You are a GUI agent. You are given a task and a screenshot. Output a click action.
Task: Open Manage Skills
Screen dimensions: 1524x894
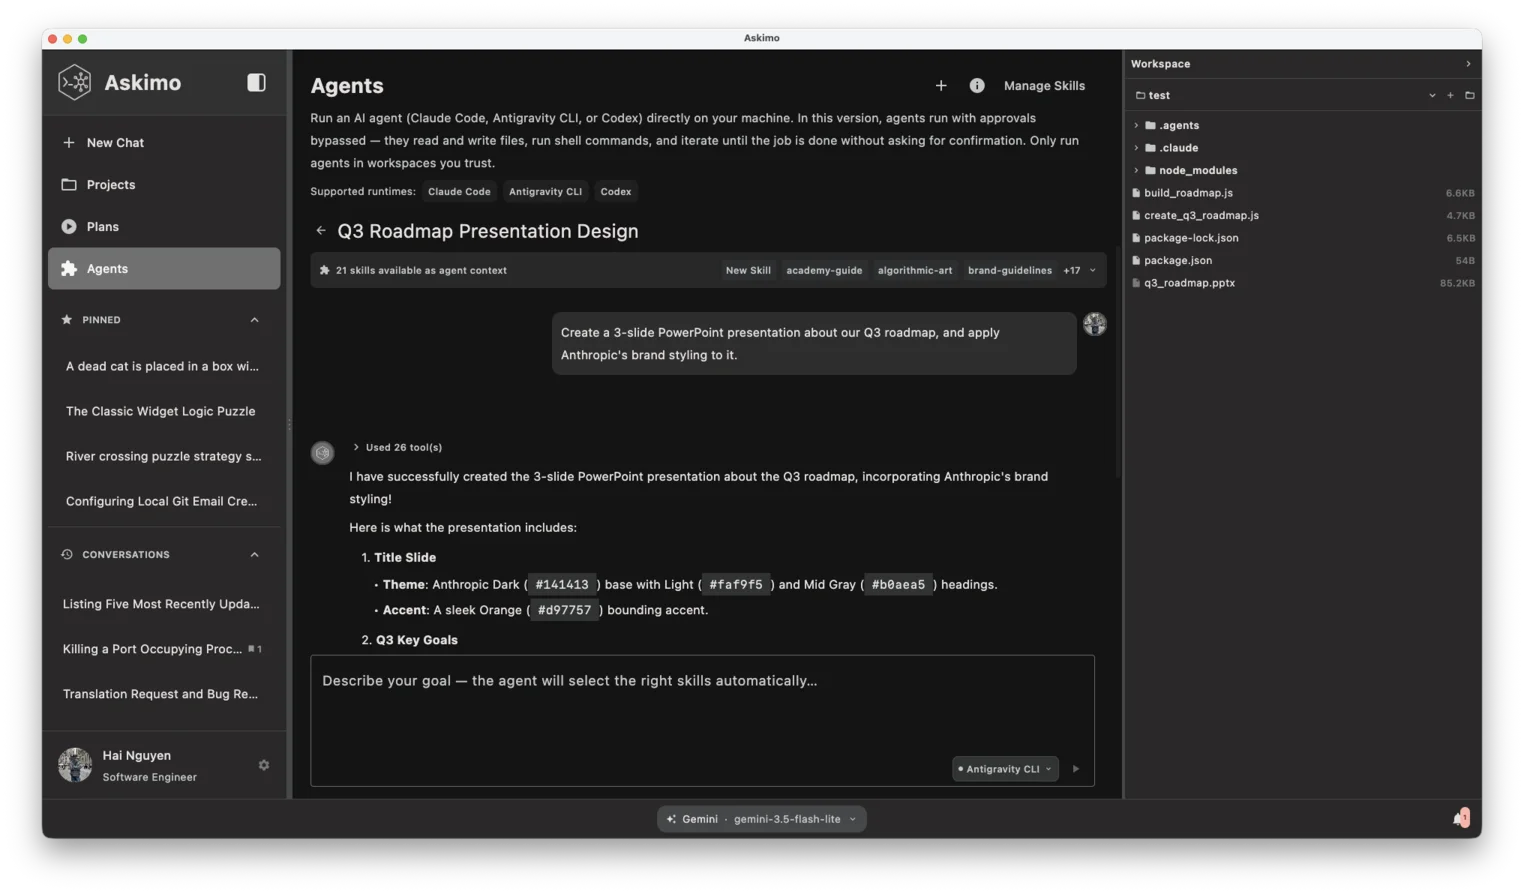tap(1044, 86)
